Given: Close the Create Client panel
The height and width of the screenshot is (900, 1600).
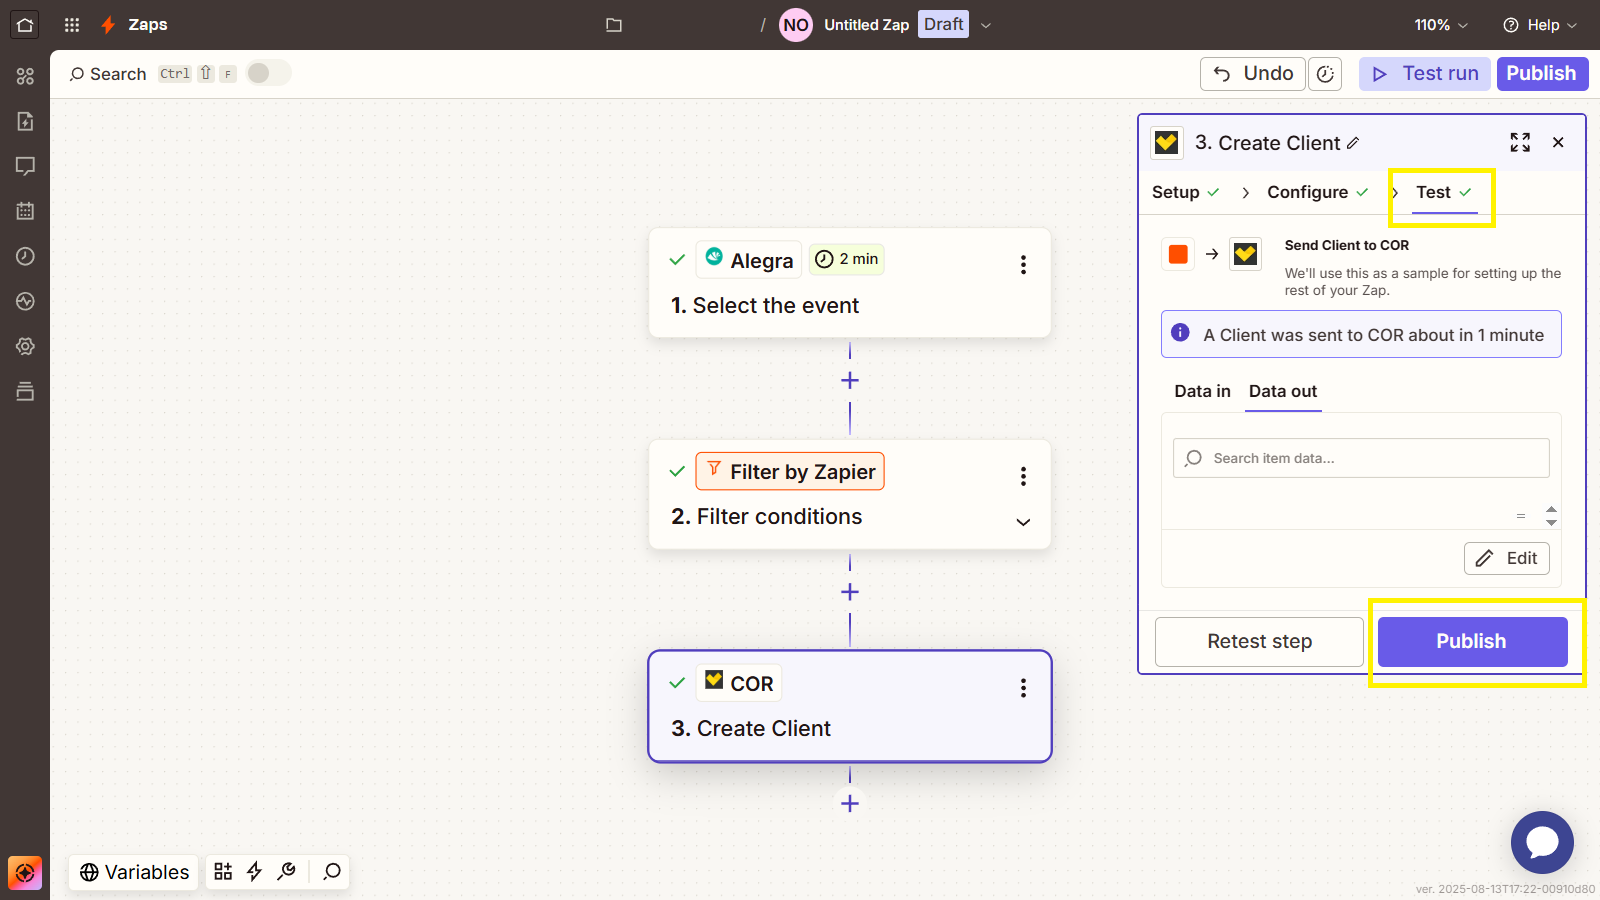Looking at the screenshot, I should (1558, 142).
